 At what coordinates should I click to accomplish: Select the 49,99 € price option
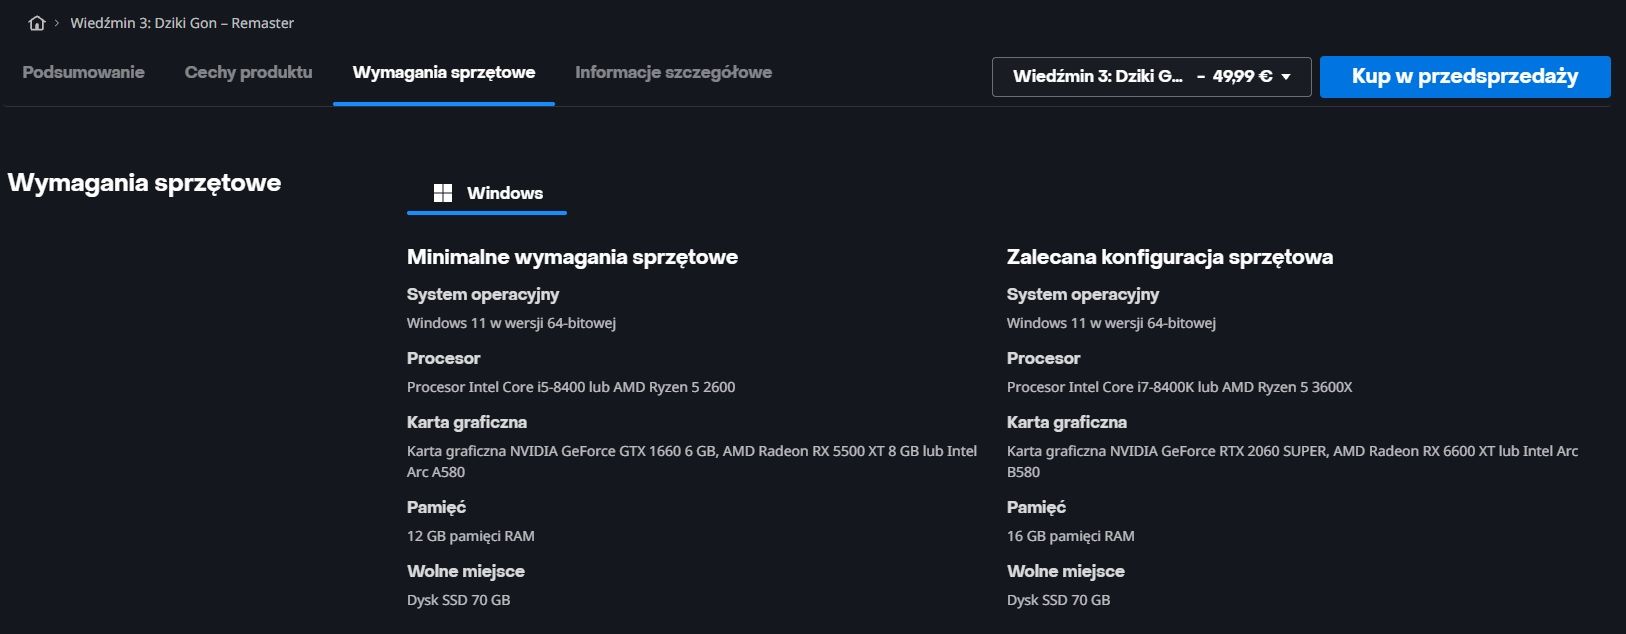point(1242,76)
